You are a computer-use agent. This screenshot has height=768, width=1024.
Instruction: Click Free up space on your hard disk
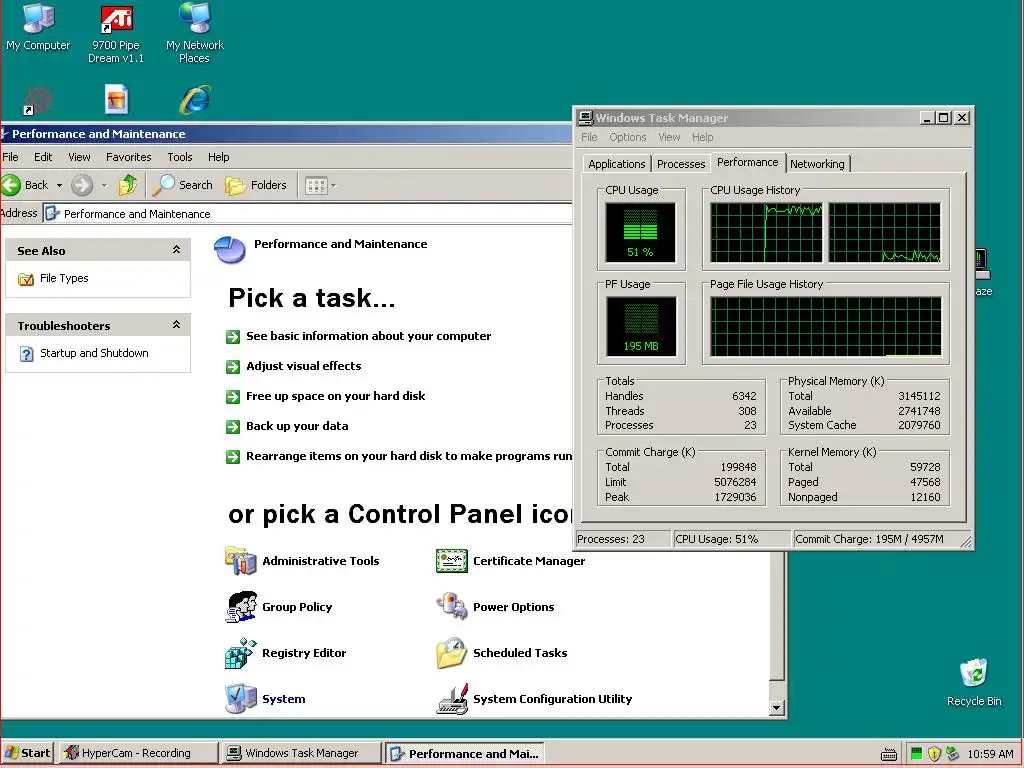click(335, 396)
